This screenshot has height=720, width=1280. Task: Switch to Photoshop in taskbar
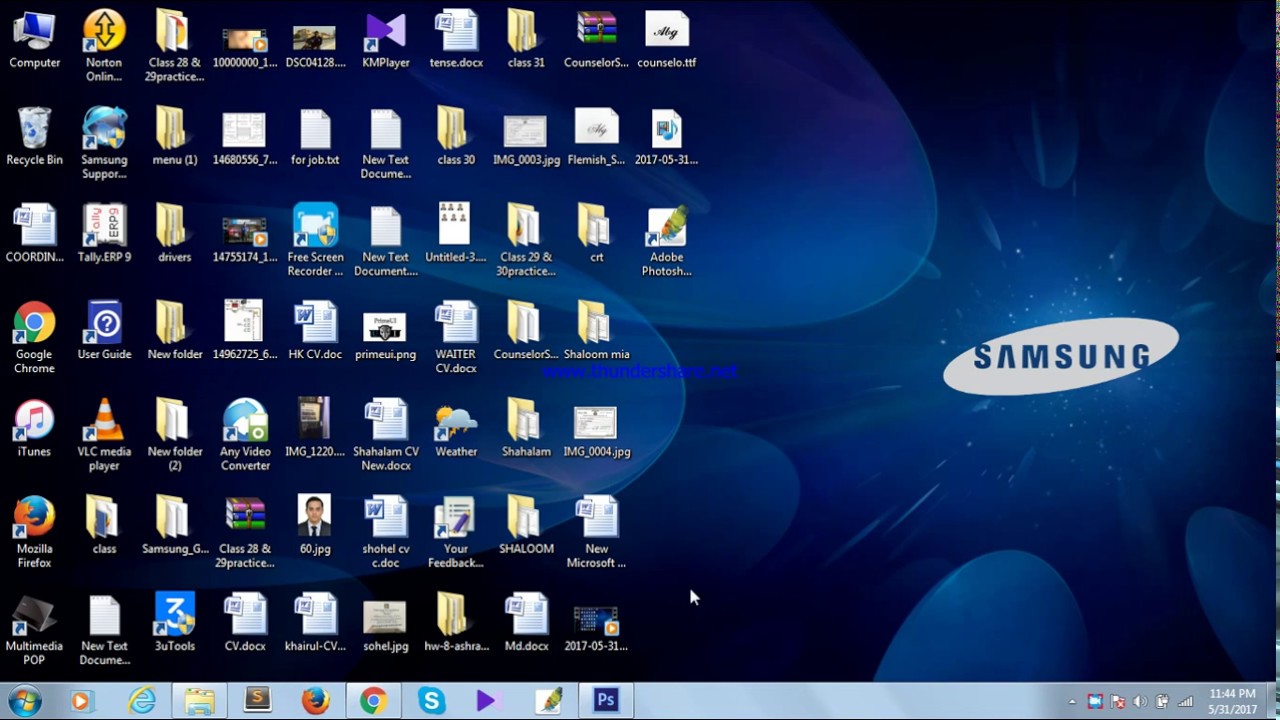coord(606,700)
